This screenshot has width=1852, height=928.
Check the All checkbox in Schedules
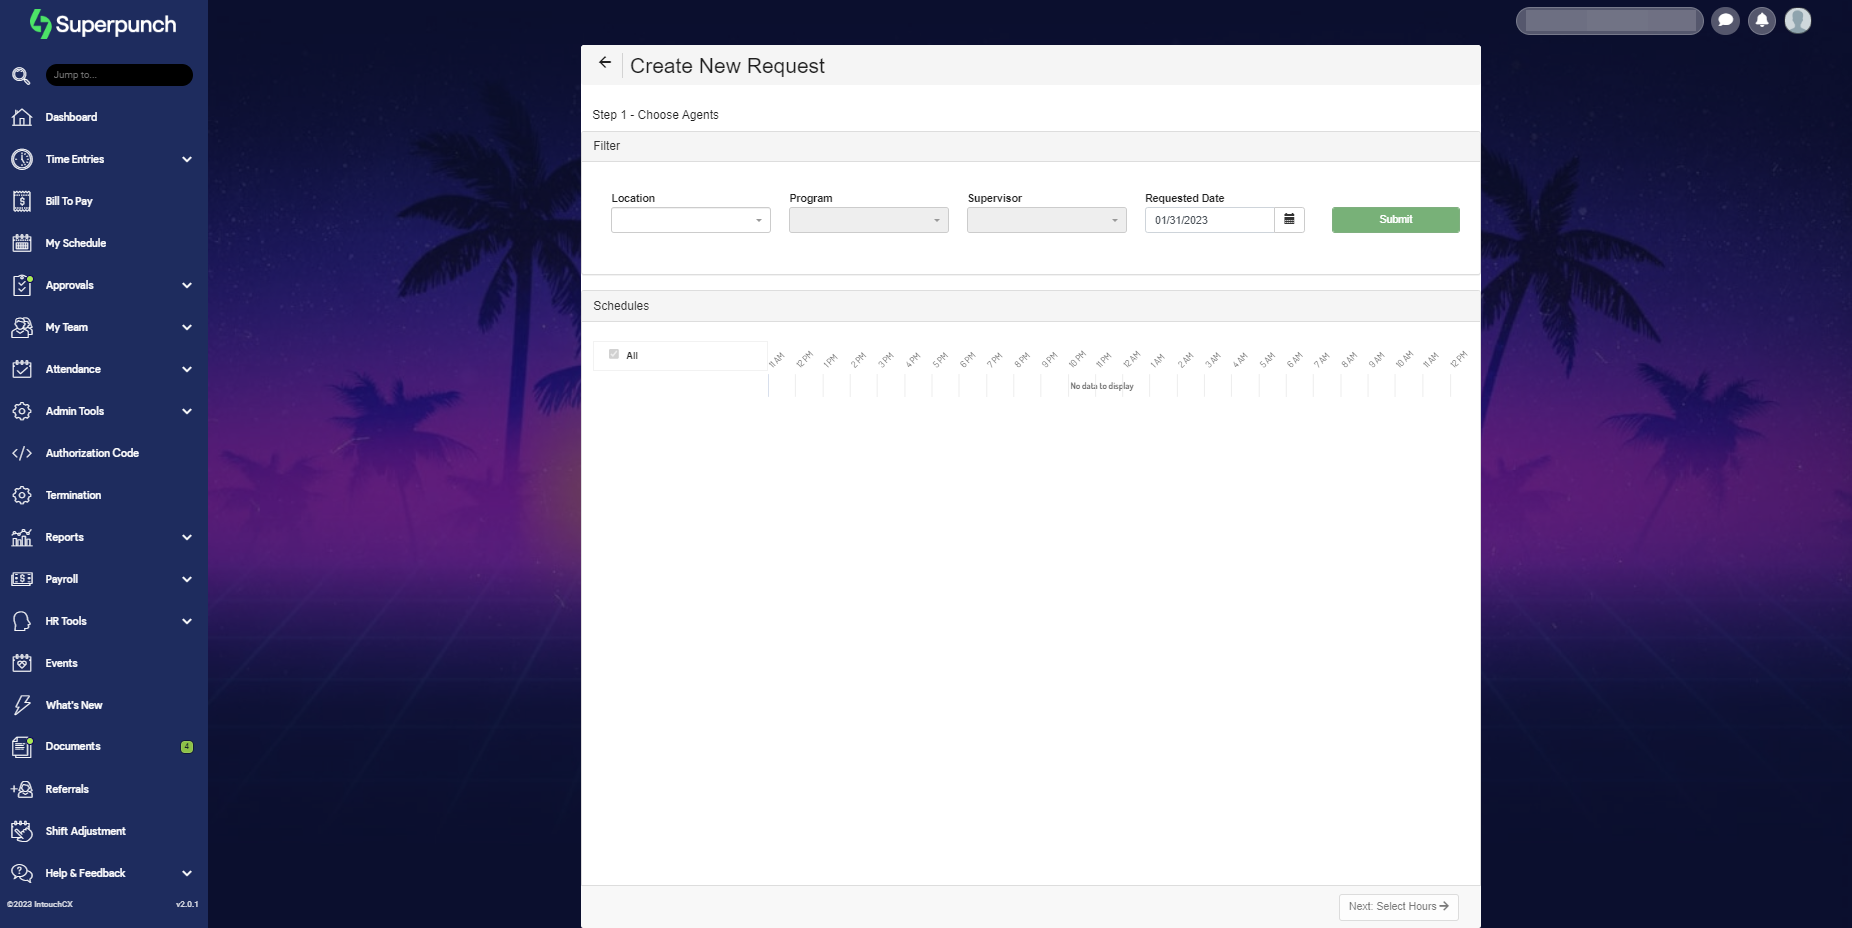tap(613, 354)
